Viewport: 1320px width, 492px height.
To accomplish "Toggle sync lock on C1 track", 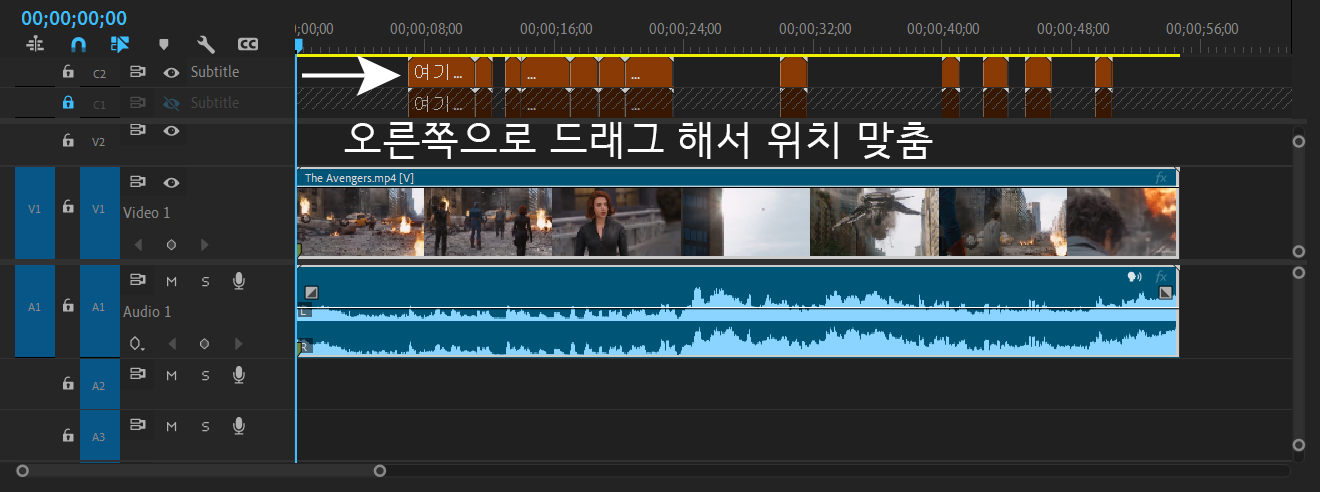I will coord(138,103).
